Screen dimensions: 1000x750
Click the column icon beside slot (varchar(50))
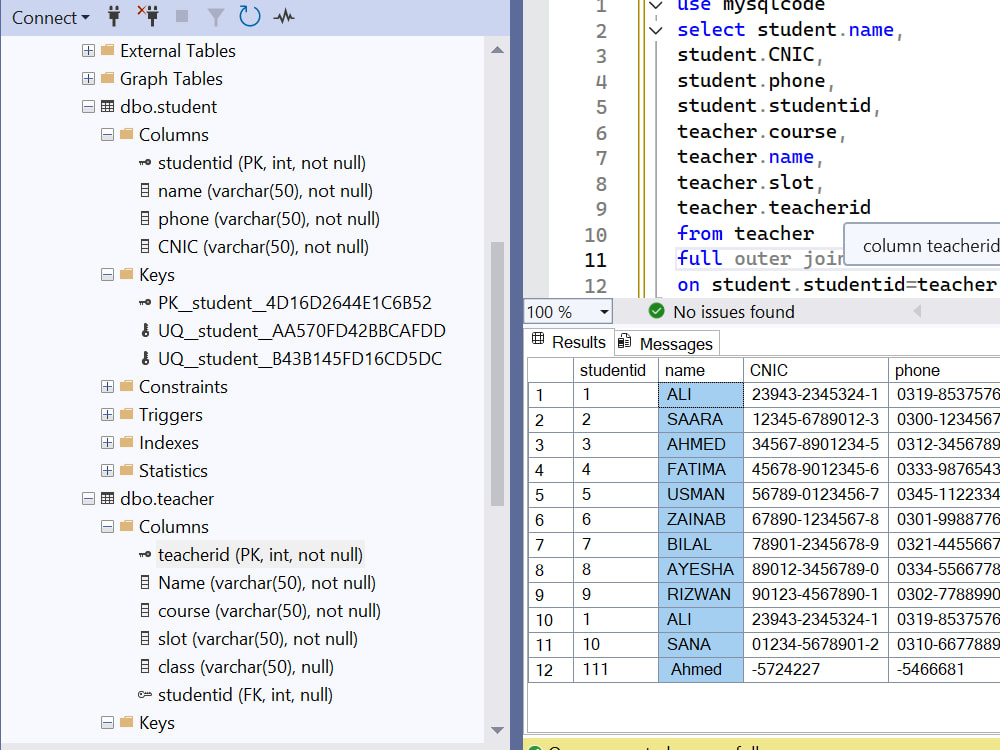pyautogui.click(x=145, y=638)
